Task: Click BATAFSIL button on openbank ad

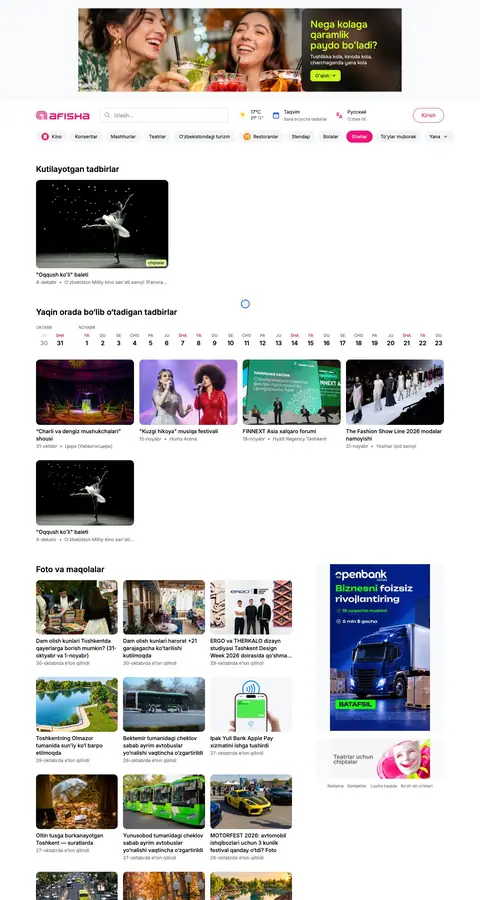Action: click(355, 704)
